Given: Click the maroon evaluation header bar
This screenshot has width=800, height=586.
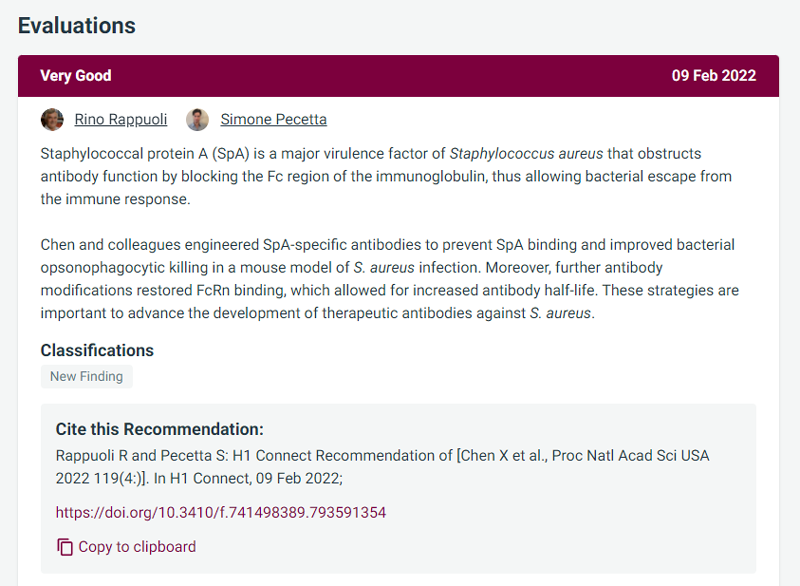Looking at the screenshot, I should 398,76.
